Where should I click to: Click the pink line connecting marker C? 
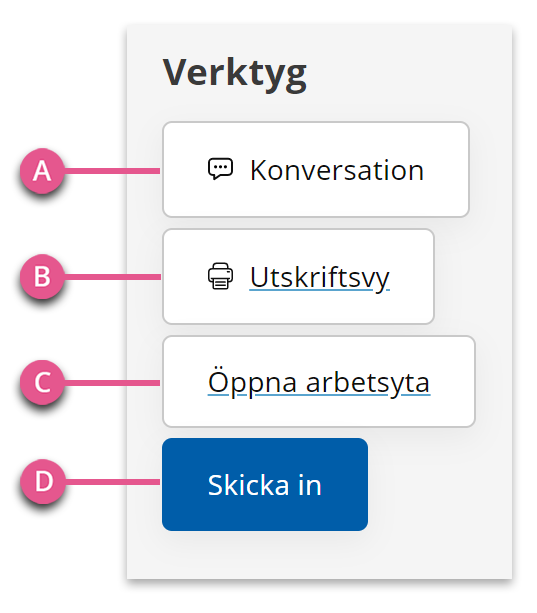(112, 382)
